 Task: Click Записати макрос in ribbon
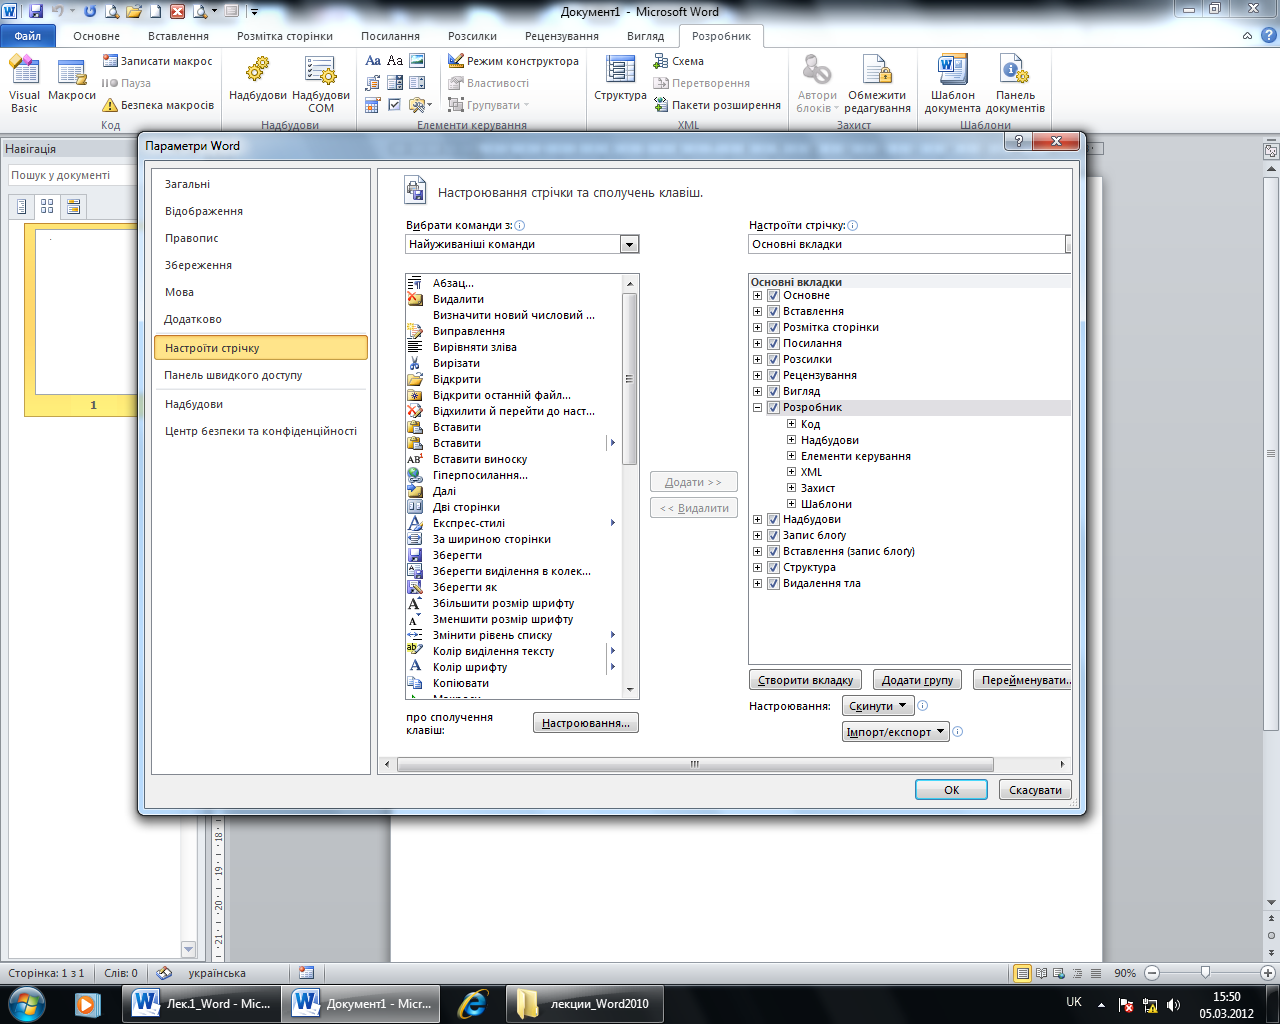[158, 61]
